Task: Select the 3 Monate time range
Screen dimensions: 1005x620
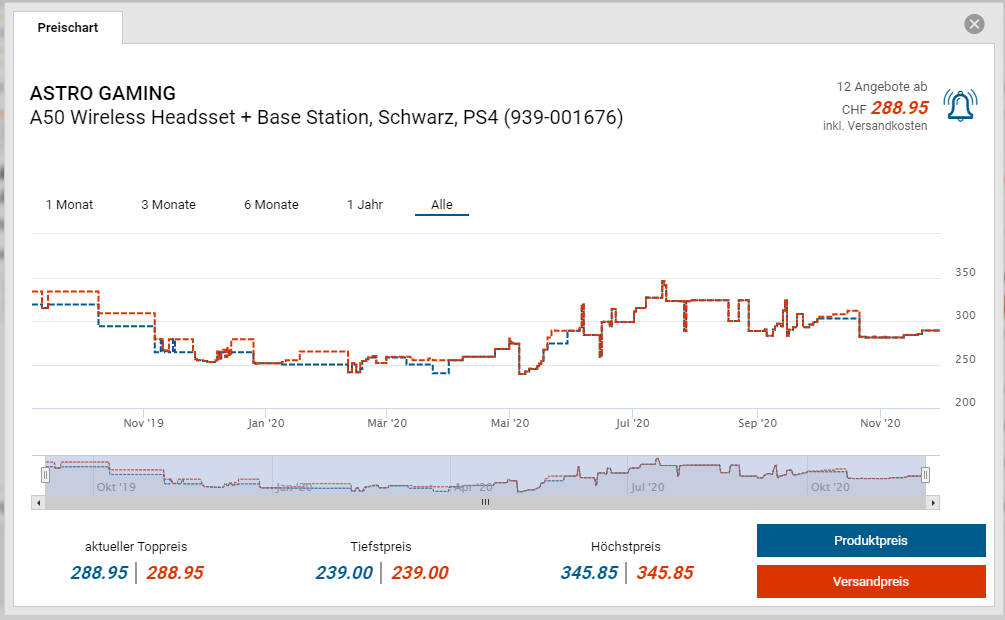Action: pos(168,205)
